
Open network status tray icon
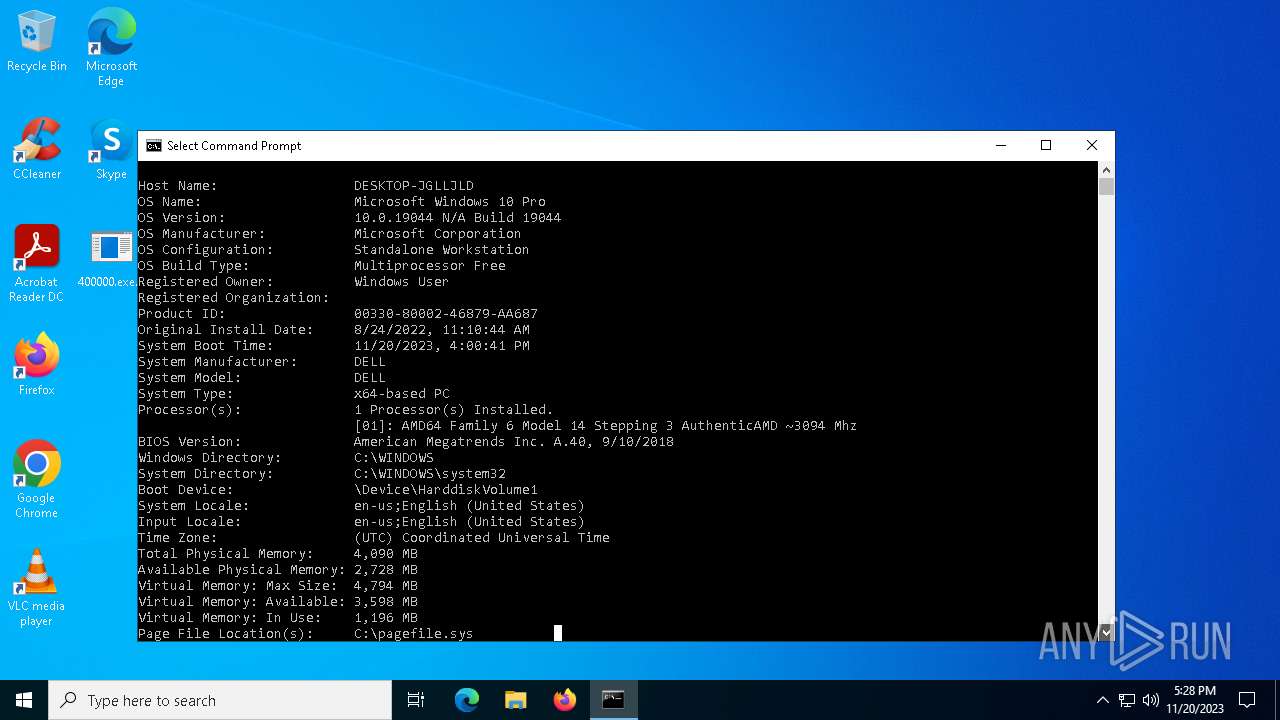(1127, 700)
